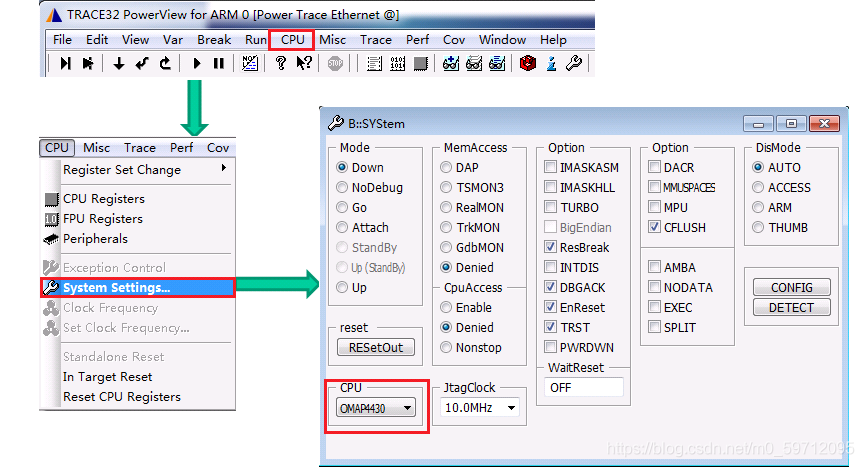864x467 pixels.
Task: Click the single step toolbar icon
Action: (66, 63)
